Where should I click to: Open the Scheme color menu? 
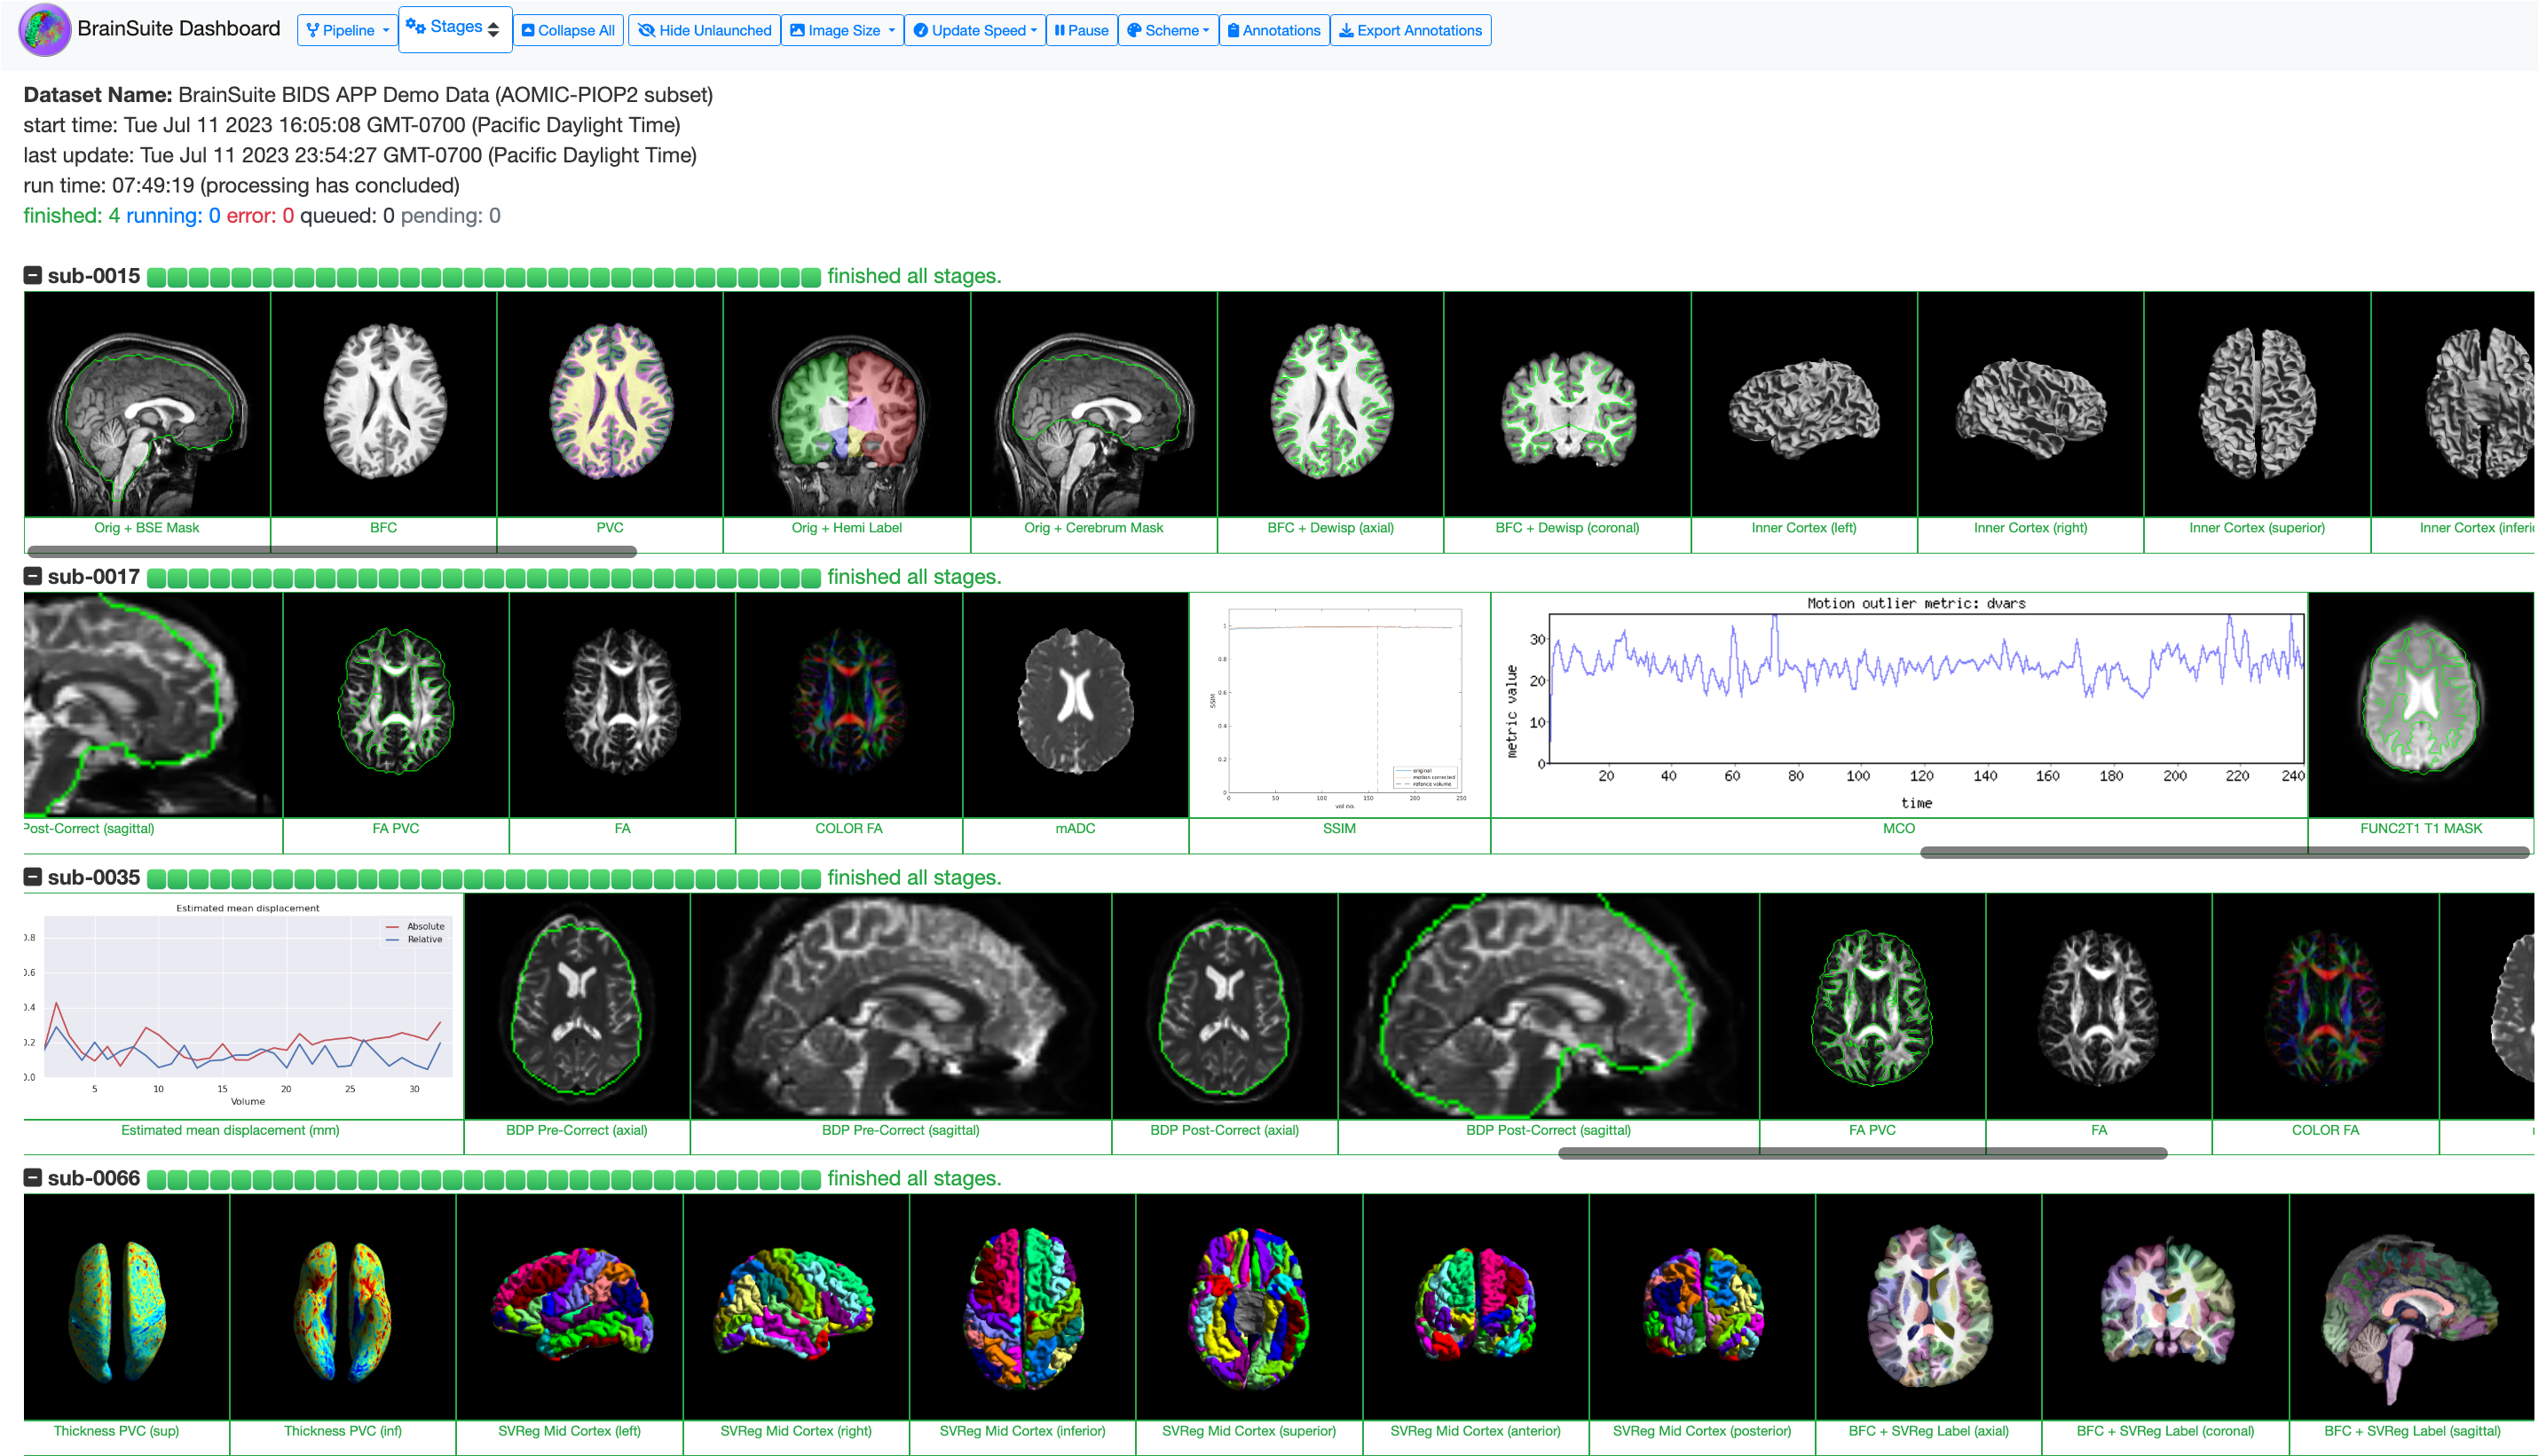(x=1168, y=30)
